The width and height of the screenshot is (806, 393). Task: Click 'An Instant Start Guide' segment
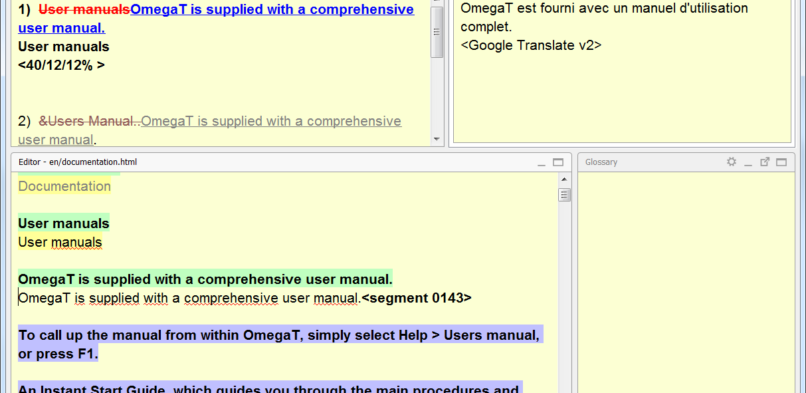pos(270,388)
